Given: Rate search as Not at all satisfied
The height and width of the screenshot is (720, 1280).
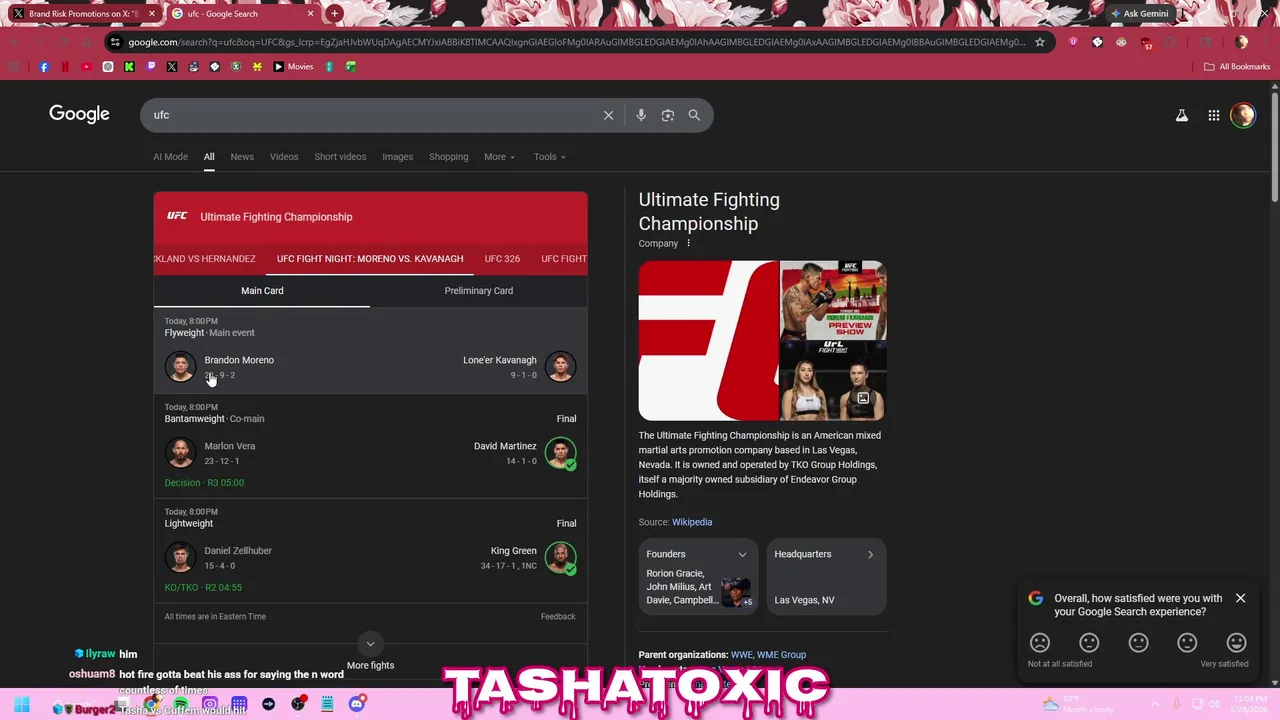Looking at the screenshot, I should 1040,643.
